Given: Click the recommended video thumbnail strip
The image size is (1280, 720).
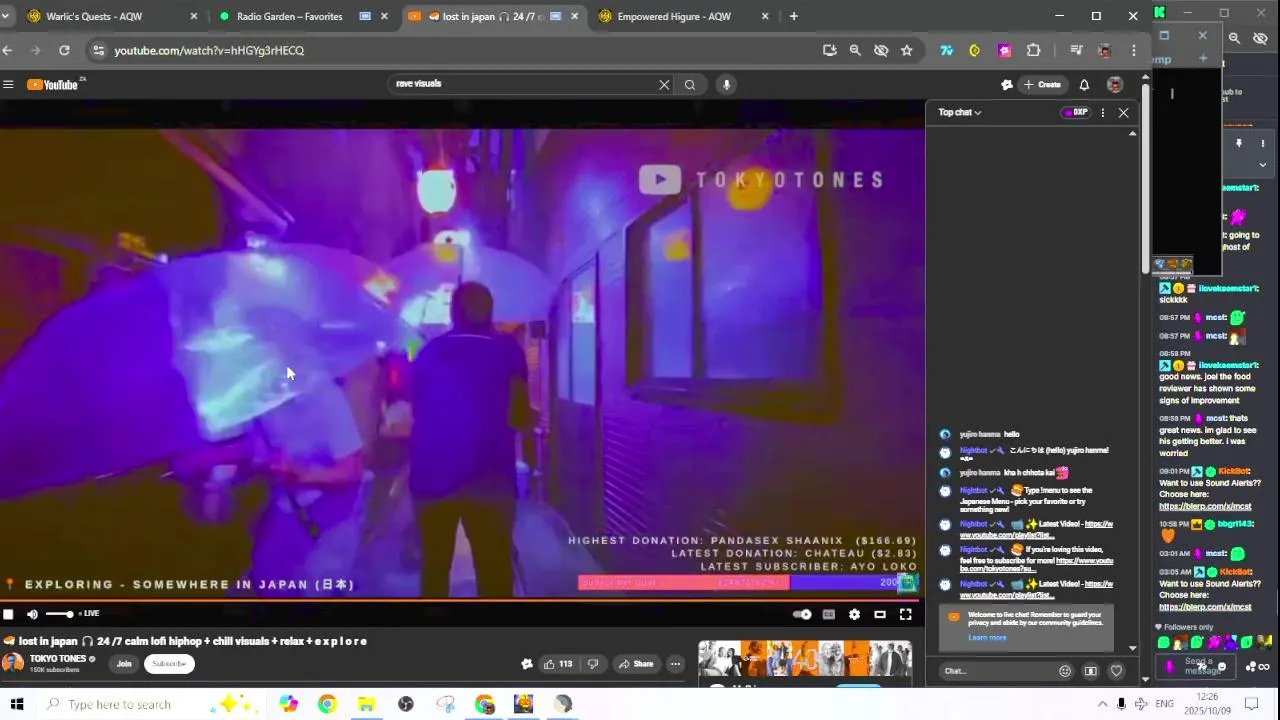Looking at the screenshot, I should point(805,659).
